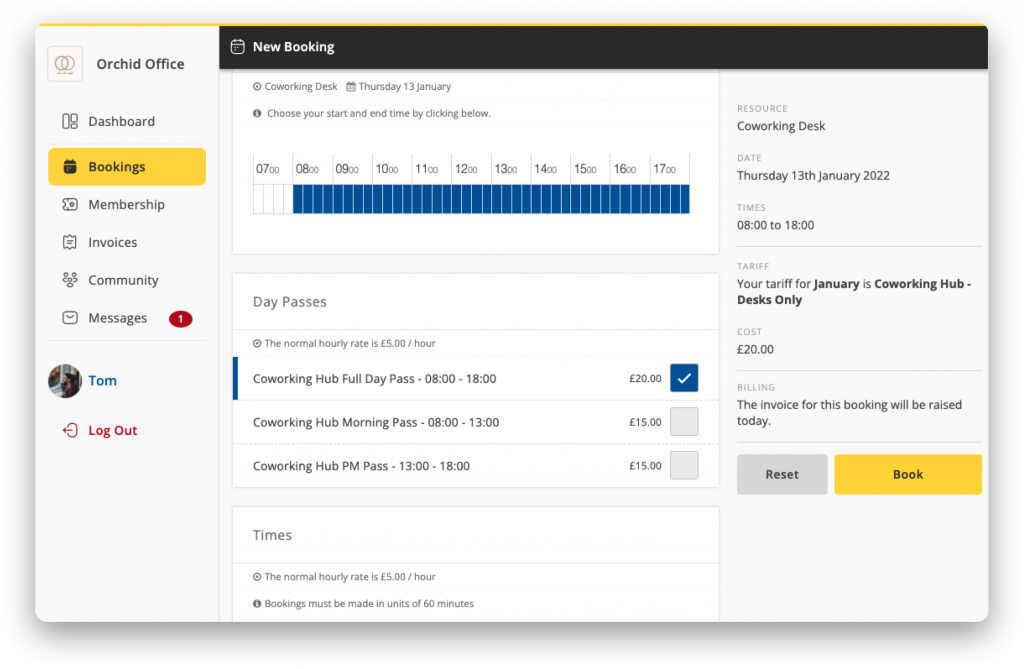Image resolution: width=1024 pixels, height=669 pixels.
Task: Click the unread messages badge showing 1
Action: 180,319
